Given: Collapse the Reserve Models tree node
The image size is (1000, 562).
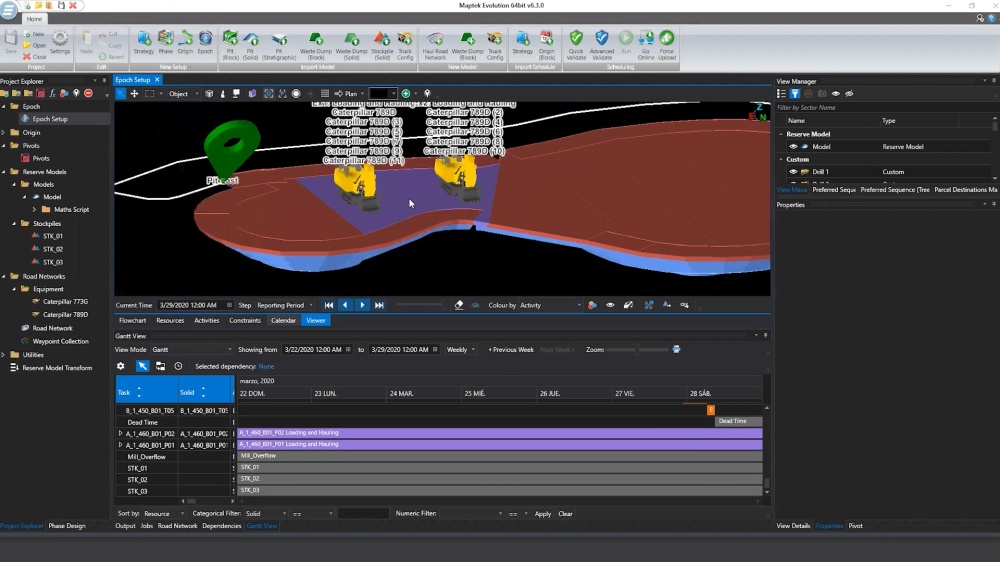Looking at the screenshot, I should point(4,172).
